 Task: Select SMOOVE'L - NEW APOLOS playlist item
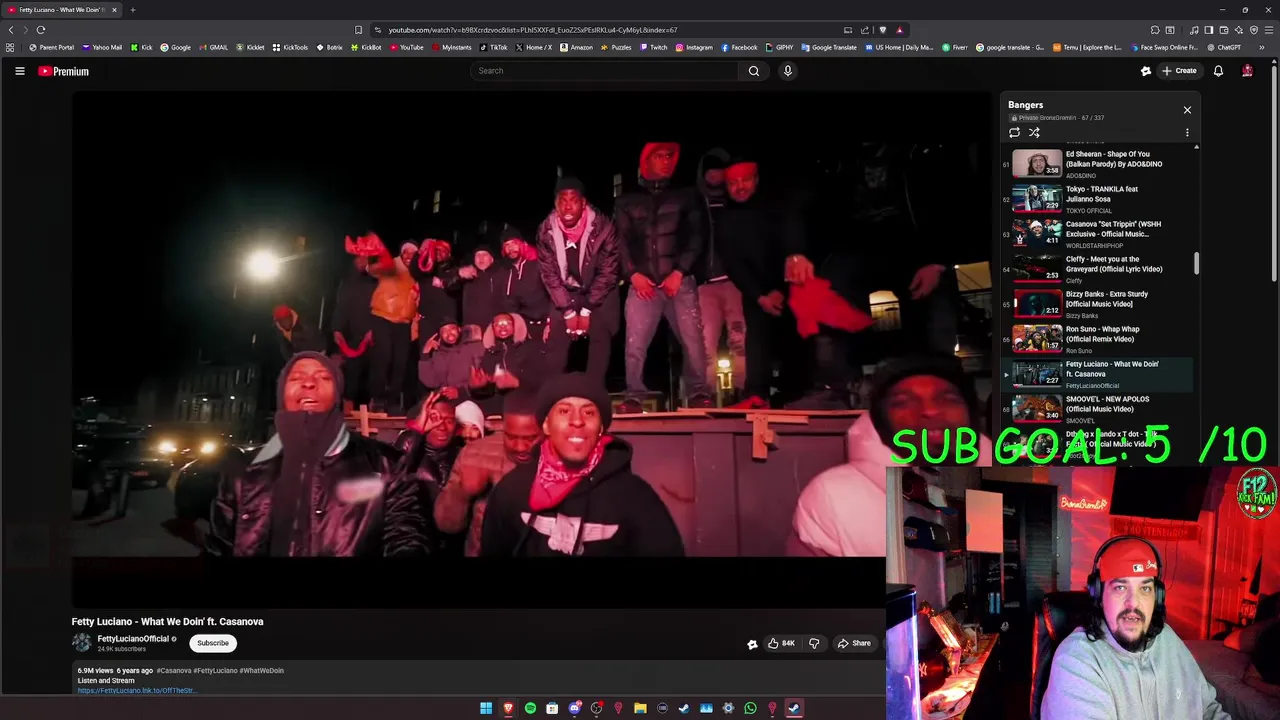point(1098,408)
